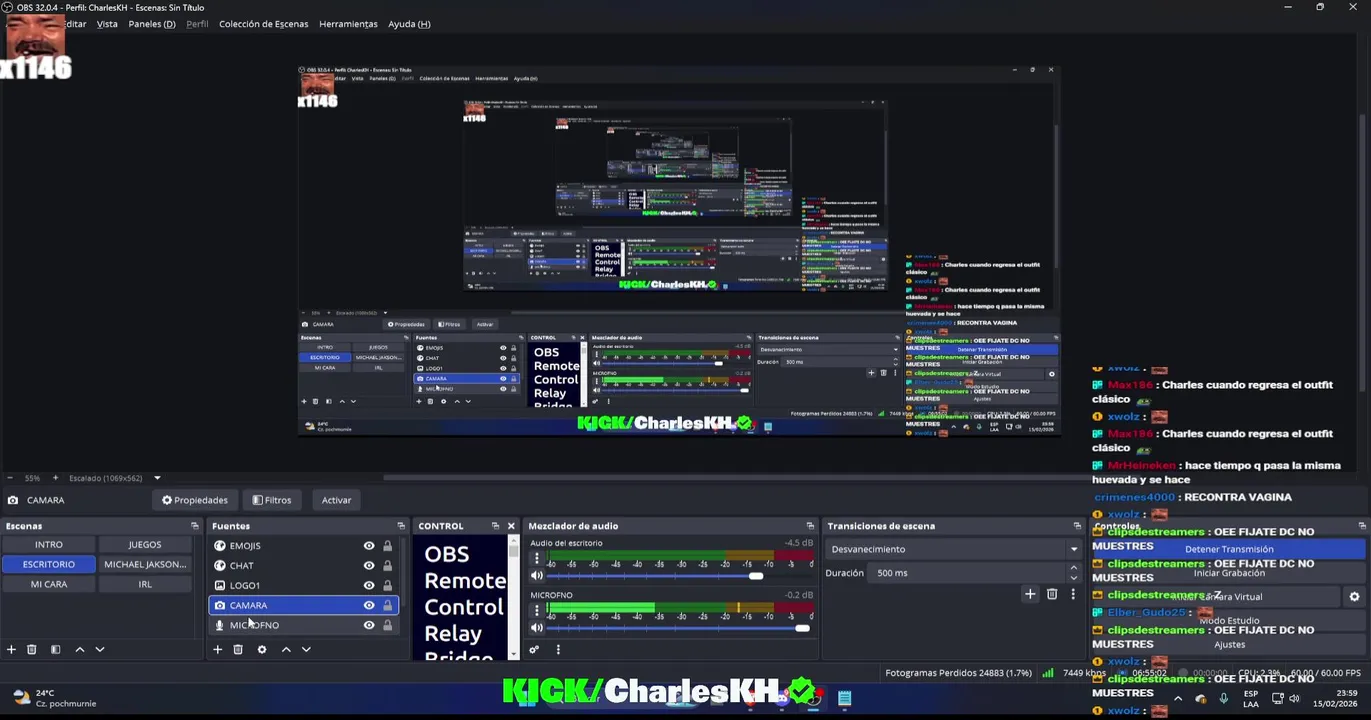1371x720 pixels.
Task: Remove selected scene with Escenas trash icon
Action: tap(31, 650)
